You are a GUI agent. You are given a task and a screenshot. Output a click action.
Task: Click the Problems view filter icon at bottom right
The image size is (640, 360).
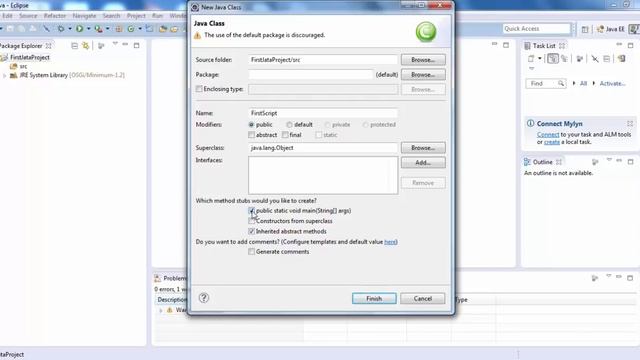[595, 278]
